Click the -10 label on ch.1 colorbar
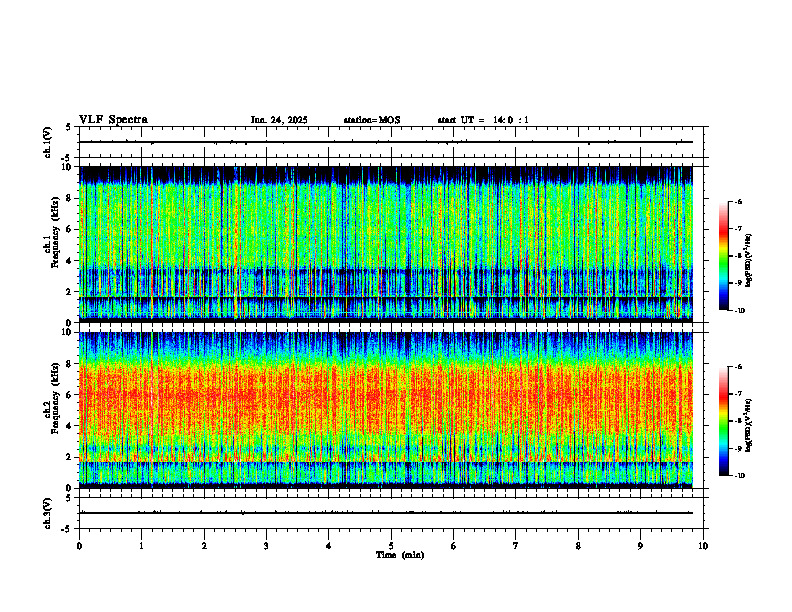Image resolution: width=792 pixels, height=612 pixels. (x=740, y=311)
